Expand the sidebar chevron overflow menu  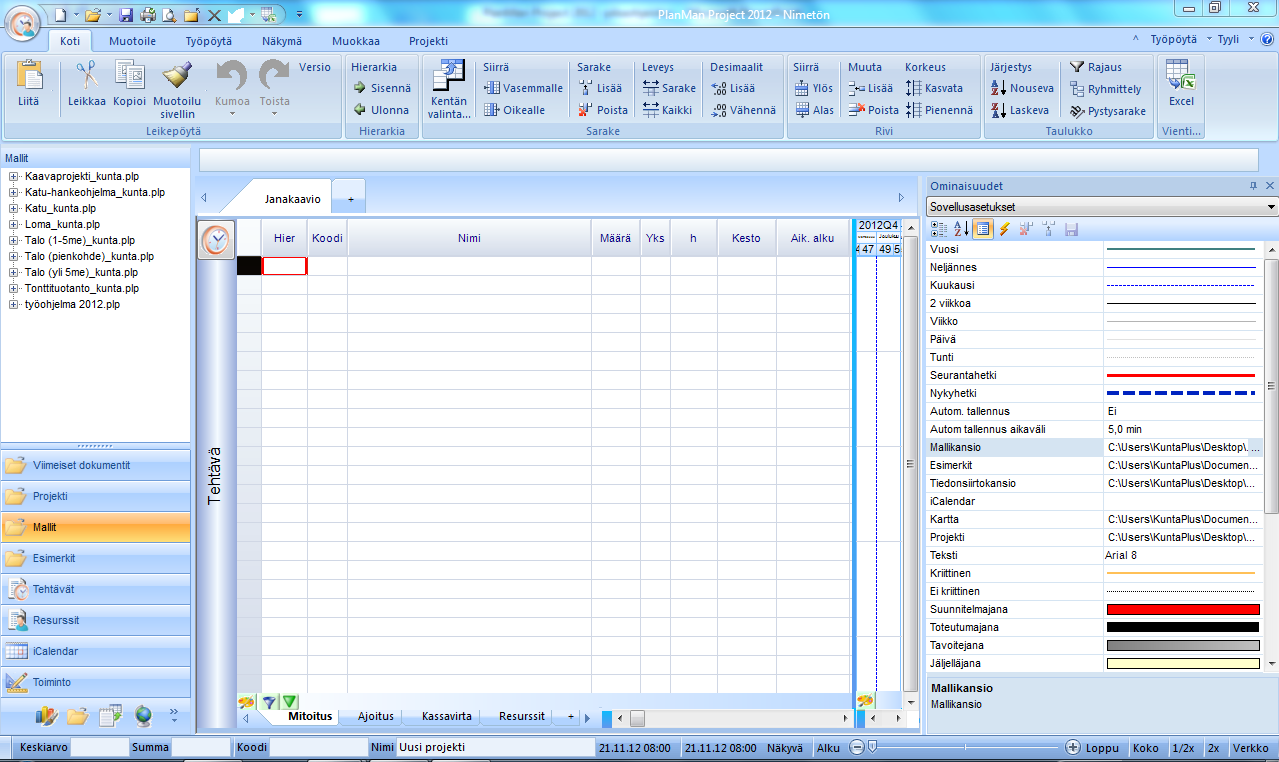click(173, 714)
